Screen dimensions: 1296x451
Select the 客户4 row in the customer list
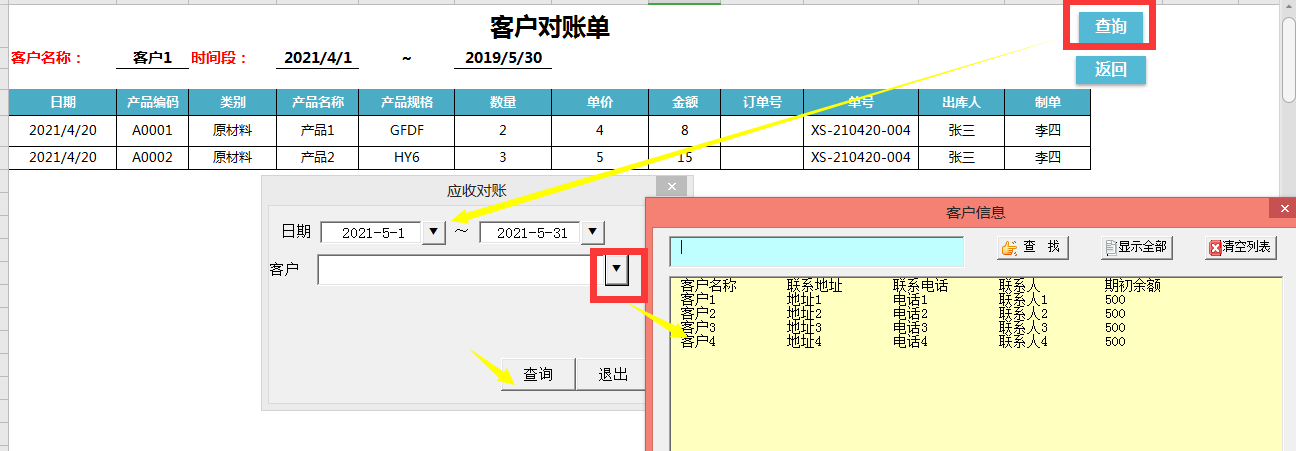(975, 341)
